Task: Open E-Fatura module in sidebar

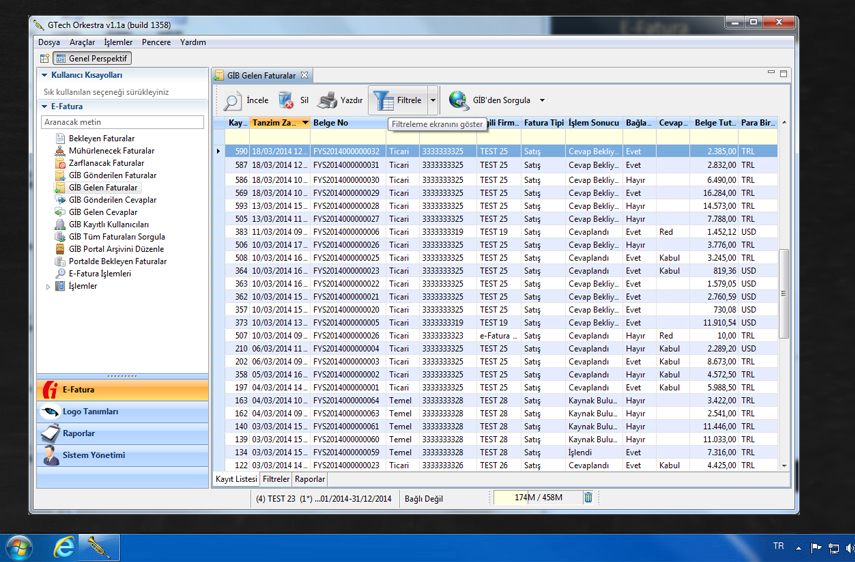Action: click(122, 390)
